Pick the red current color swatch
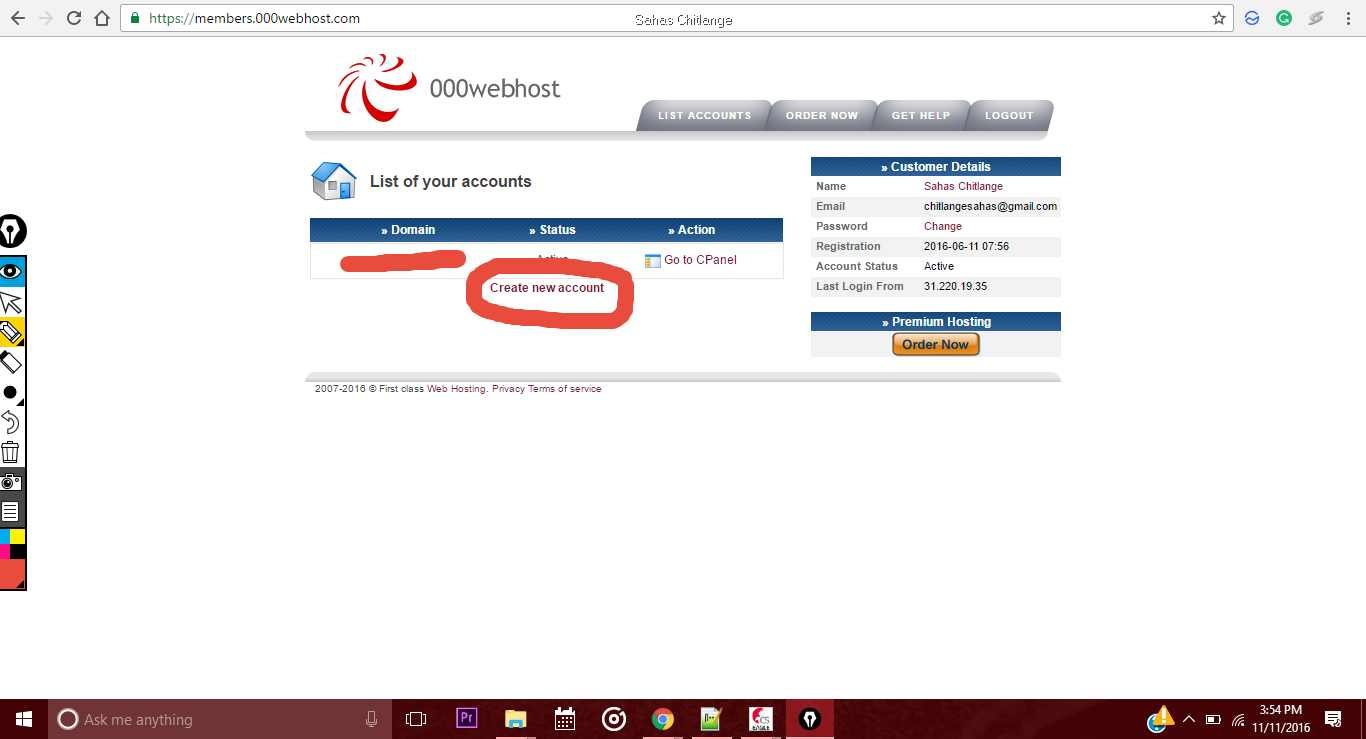Image resolution: width=1366 pixels, height=739 pixels. tap(12, 574)
